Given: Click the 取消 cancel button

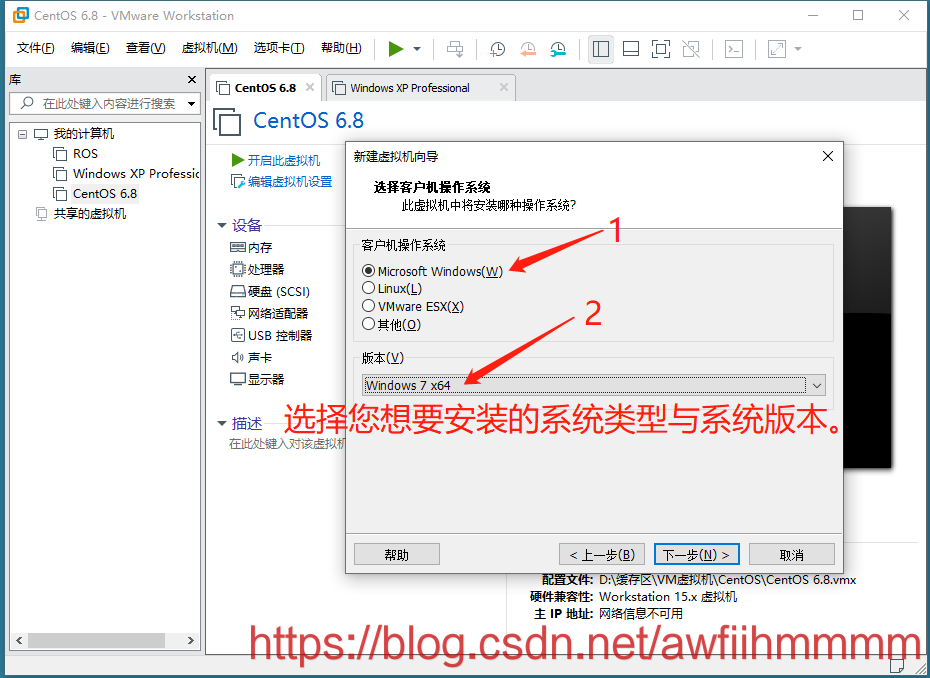Looking at the screenshot, I should pyautogui.click(x=792, y=555).
